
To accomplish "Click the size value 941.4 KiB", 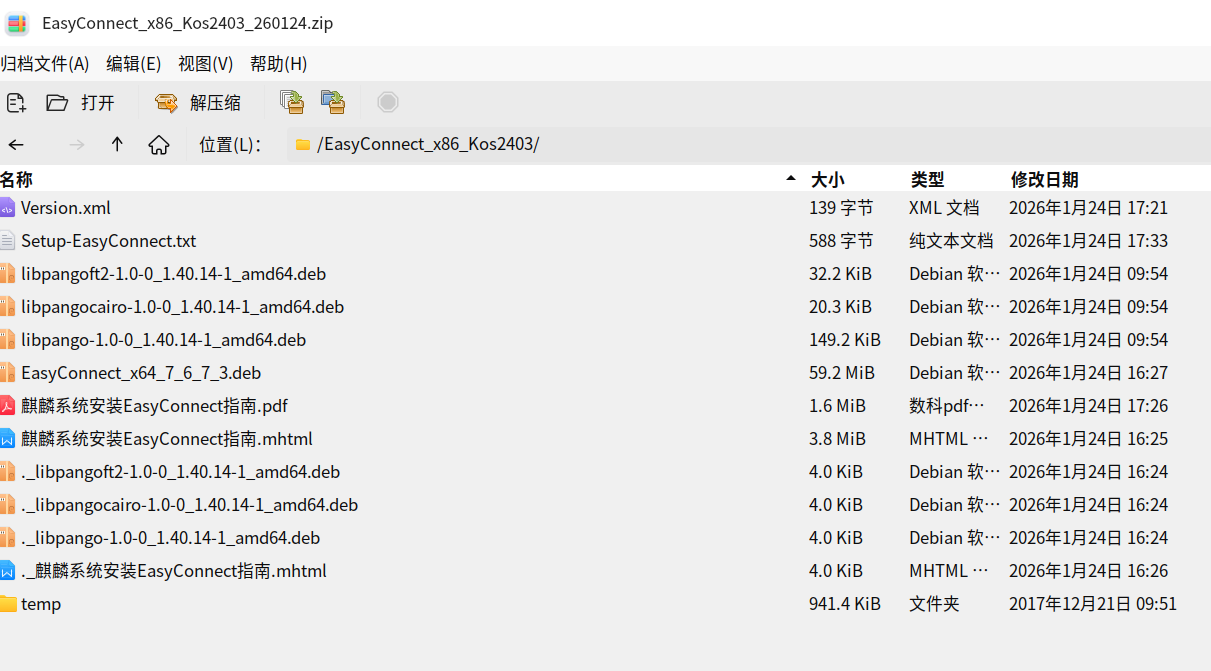I will [x=845, y=604].
